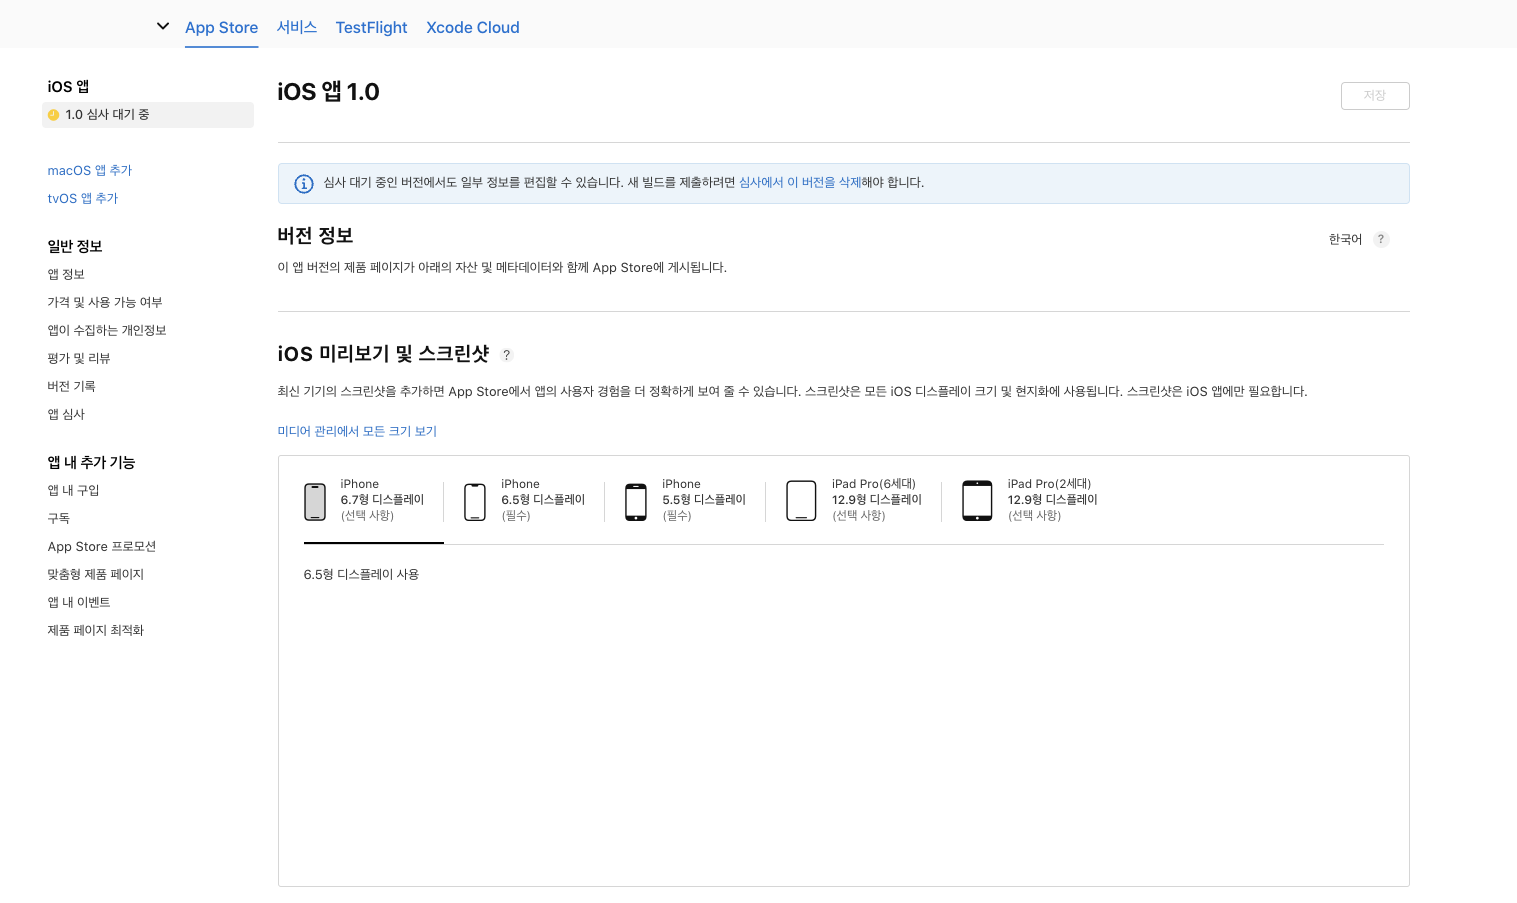The image size is (1517, 903).
Task: Click the 버전 정보 heading
Action: [315, 236]
